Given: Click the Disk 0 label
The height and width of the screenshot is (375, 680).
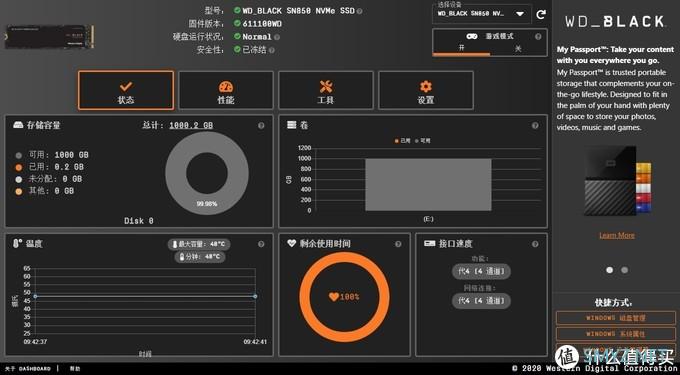Looking at the screenshot, I should point(139,221).
